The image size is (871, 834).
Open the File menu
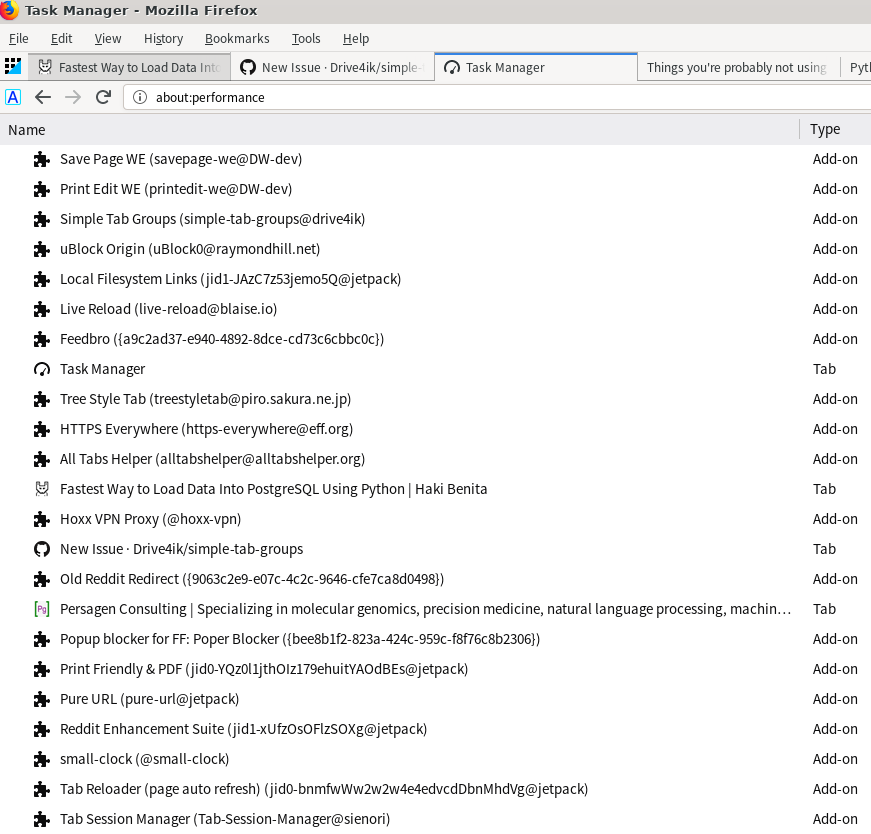(18, 38)
